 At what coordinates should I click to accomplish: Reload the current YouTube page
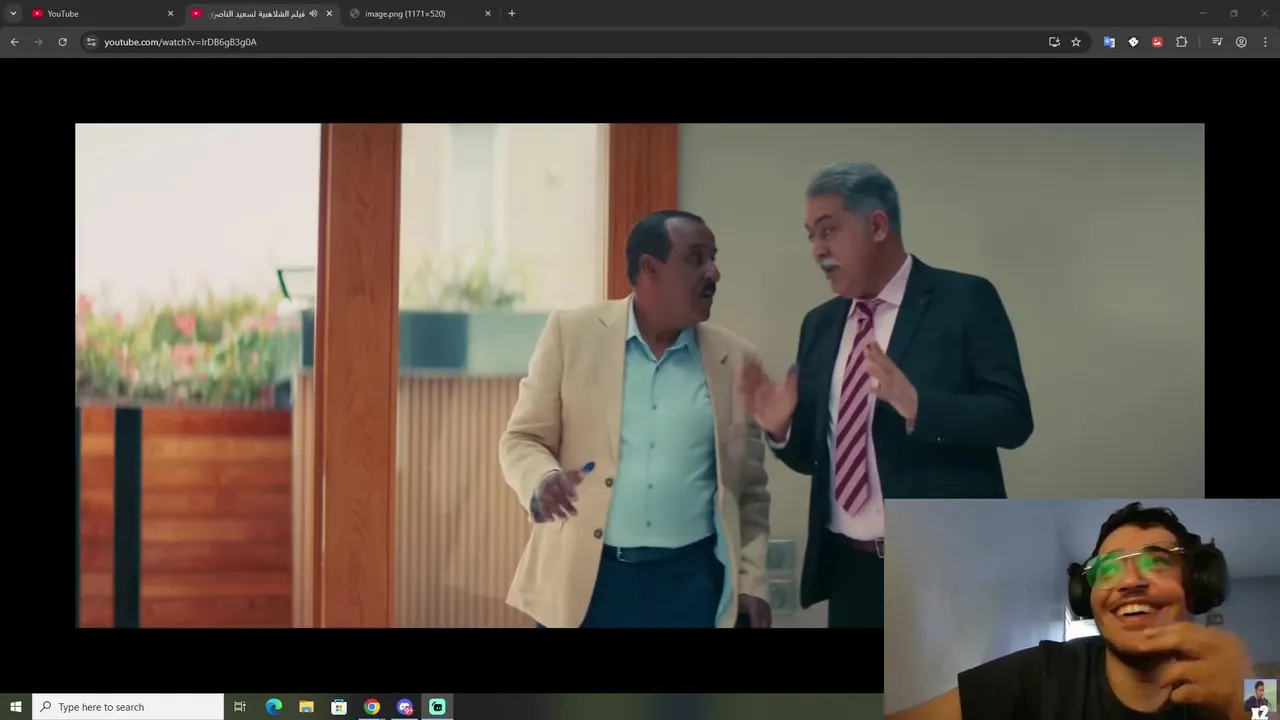tap(62, 42)
